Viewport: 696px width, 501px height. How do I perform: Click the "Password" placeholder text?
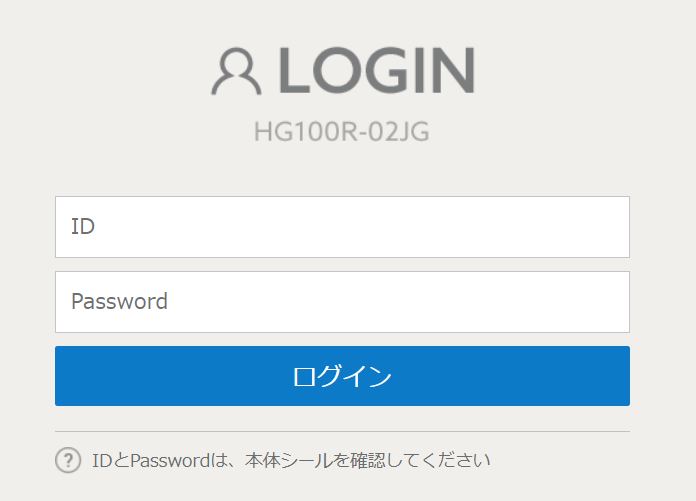(119, 301)
